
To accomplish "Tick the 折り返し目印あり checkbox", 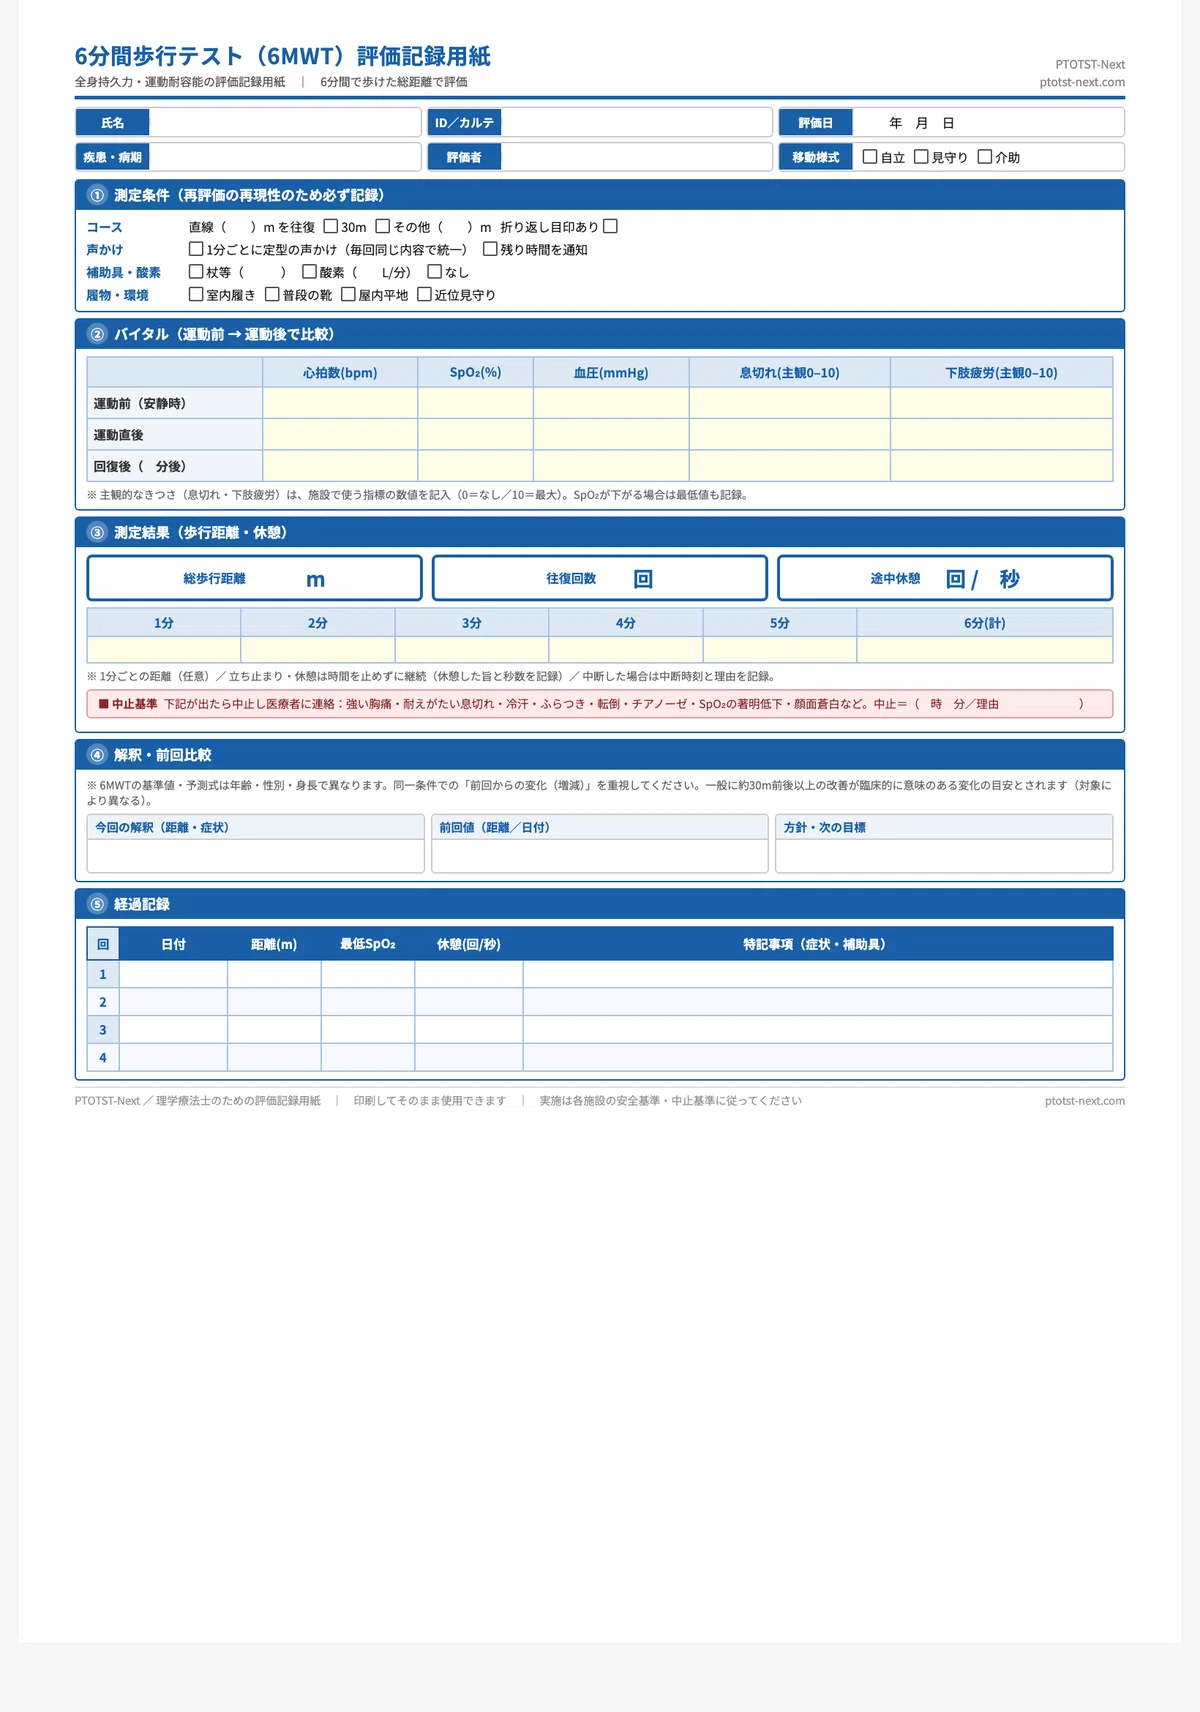I will pos(610,227).
